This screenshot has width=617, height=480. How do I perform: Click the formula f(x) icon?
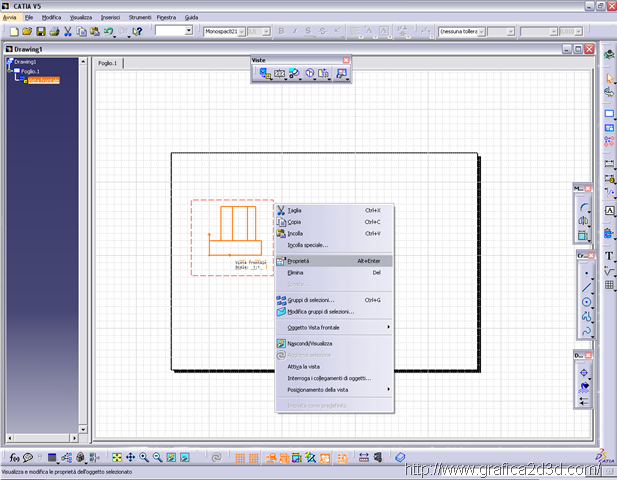point(13,457)
